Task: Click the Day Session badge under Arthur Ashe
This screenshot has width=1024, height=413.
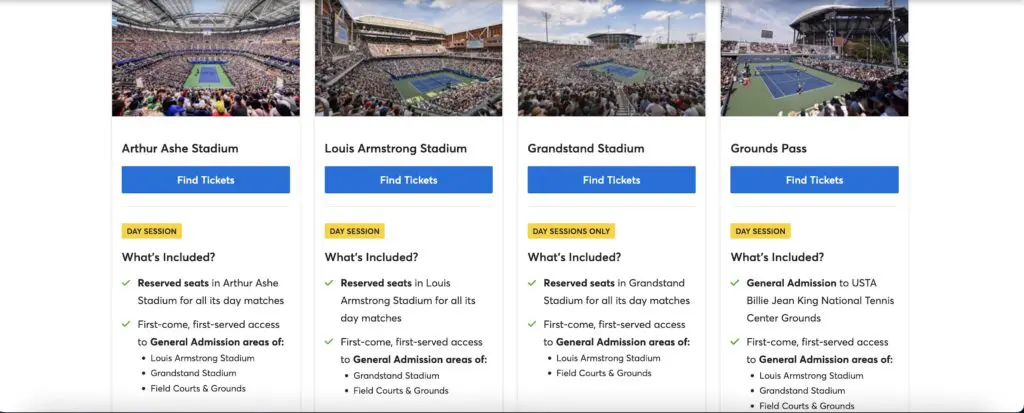Action: (152, 231)
